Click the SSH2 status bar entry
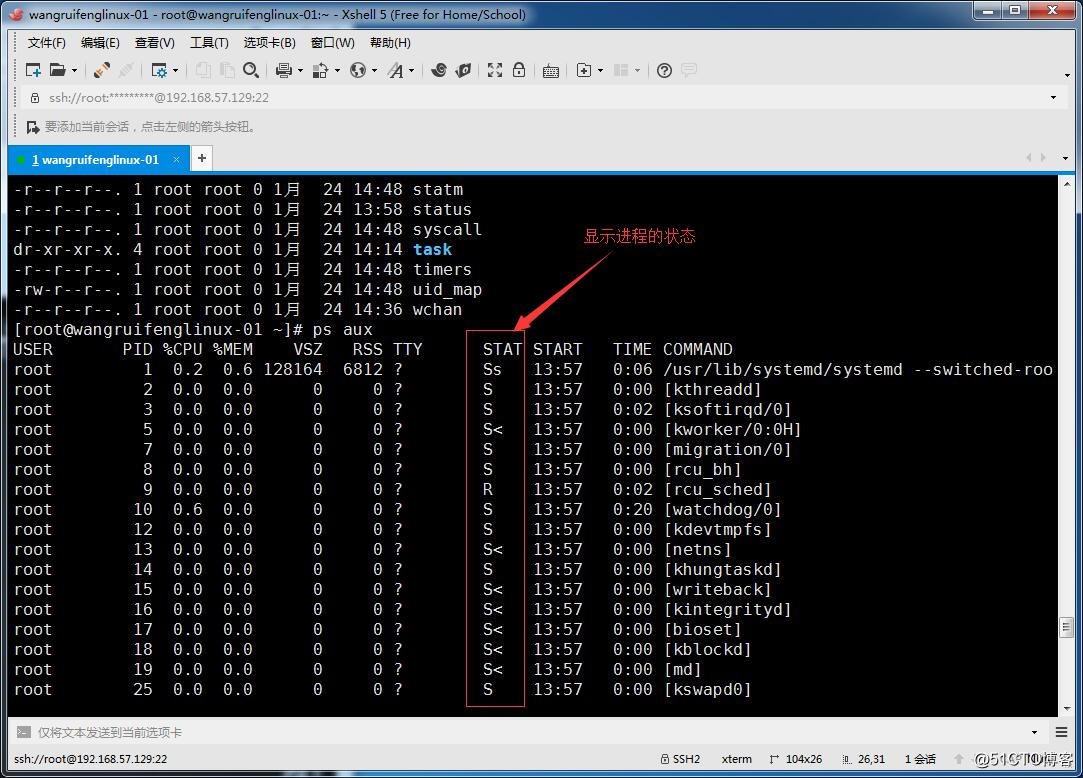The width and height of the screenshot is (1083, 778). click(x=680, y=759)
